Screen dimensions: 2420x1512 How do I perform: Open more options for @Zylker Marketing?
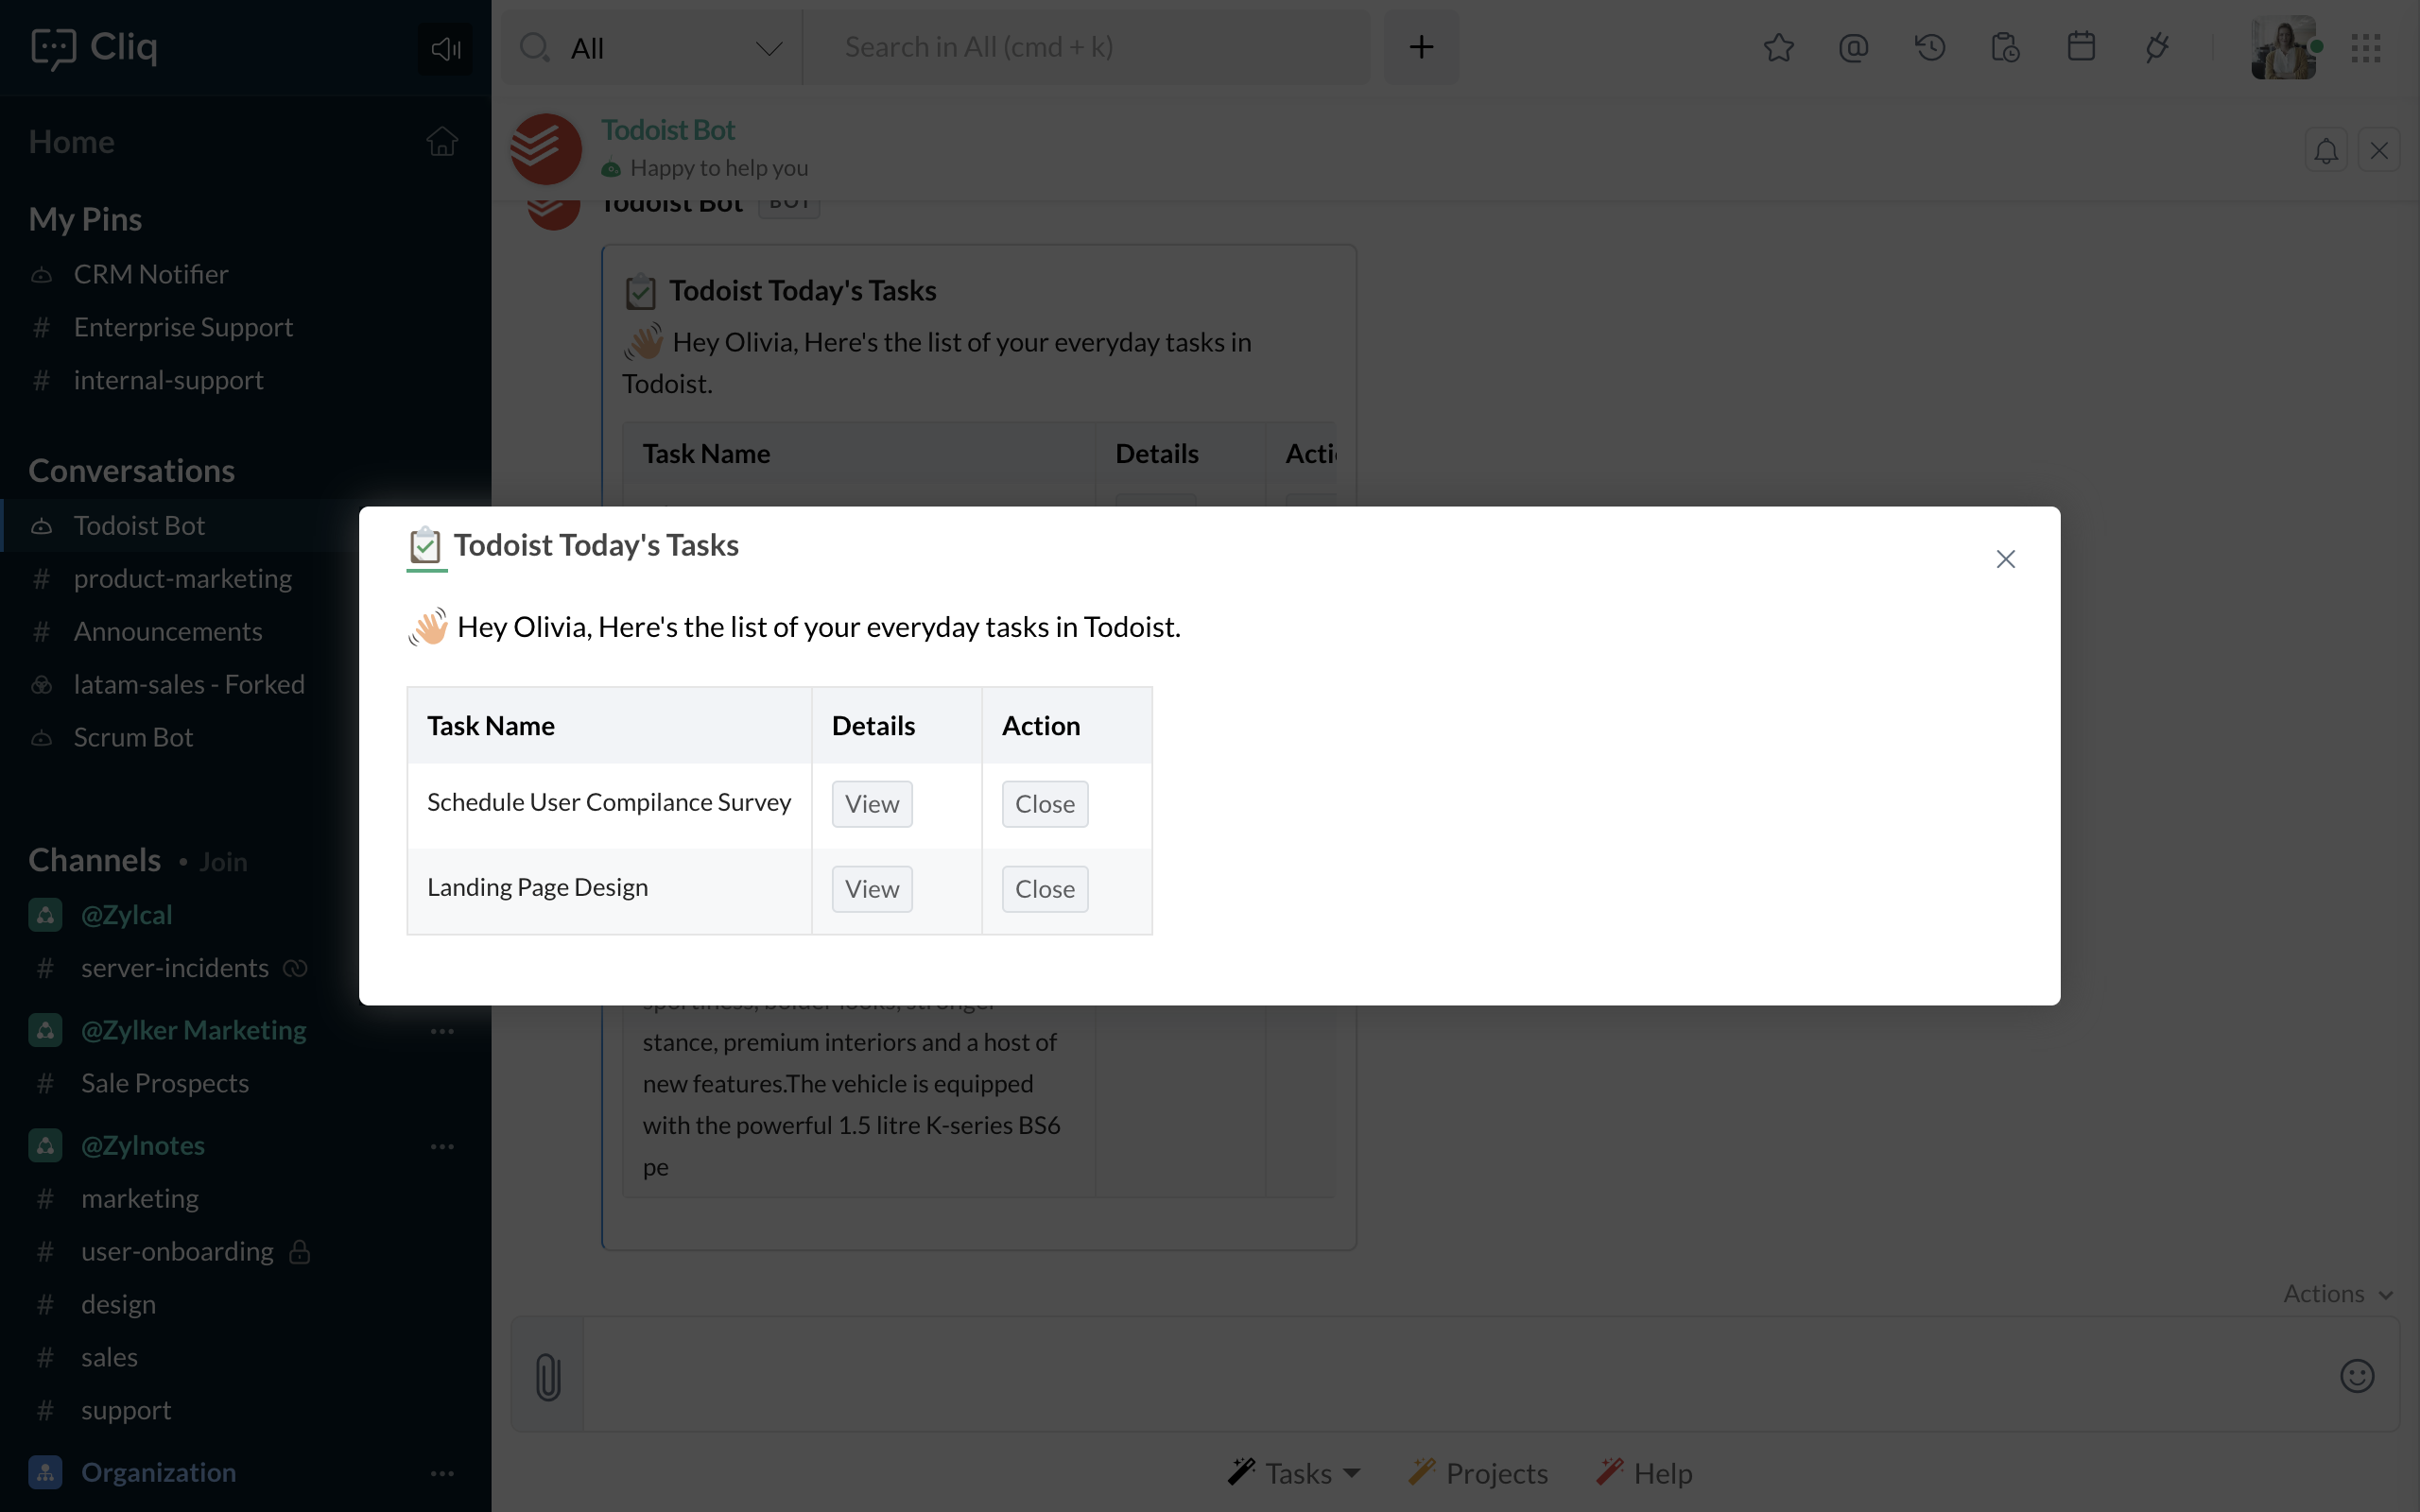click(442, 1031)
